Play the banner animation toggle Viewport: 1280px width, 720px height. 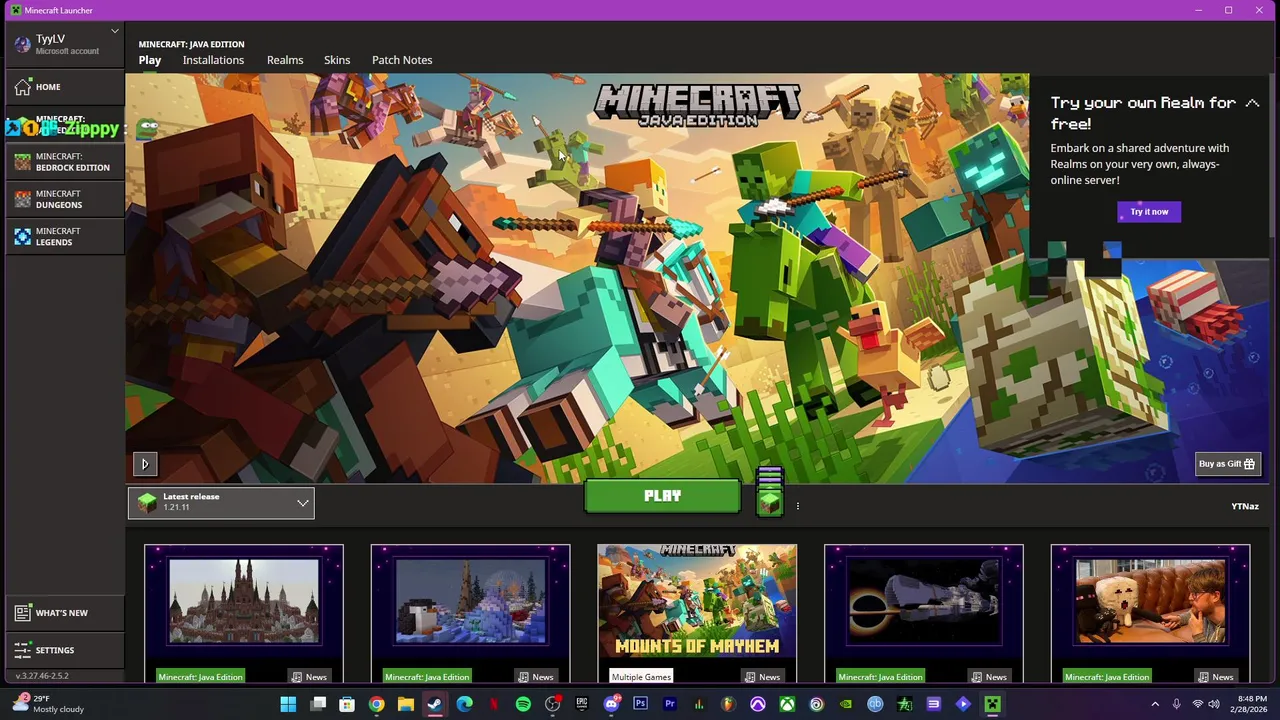[x=145, y=464]
